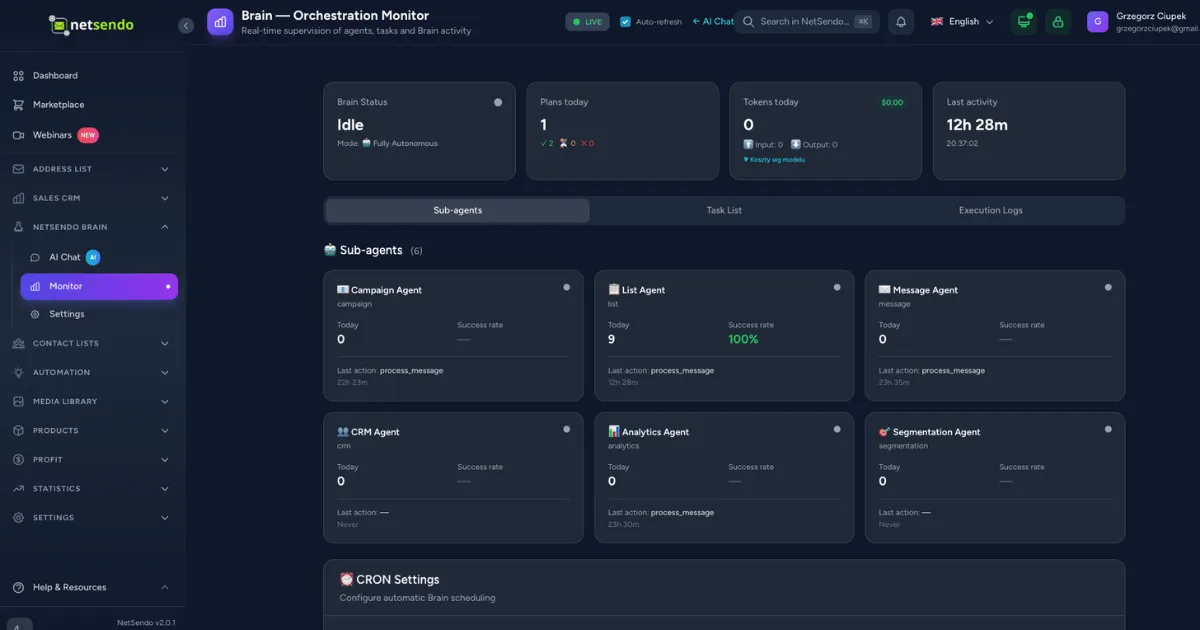Expand the Automation section
This screenshot has height=630, width=1200.
tap(93, 372)
